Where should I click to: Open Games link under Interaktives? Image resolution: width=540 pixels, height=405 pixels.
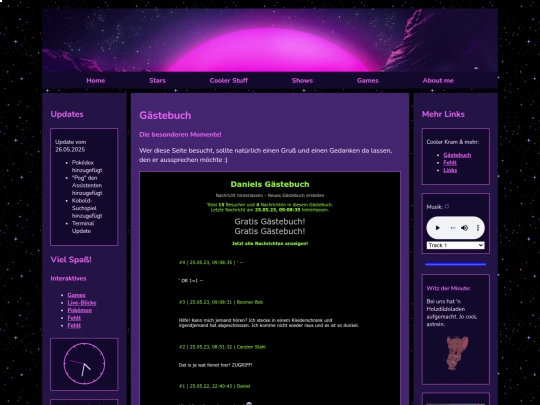point(76,295)
